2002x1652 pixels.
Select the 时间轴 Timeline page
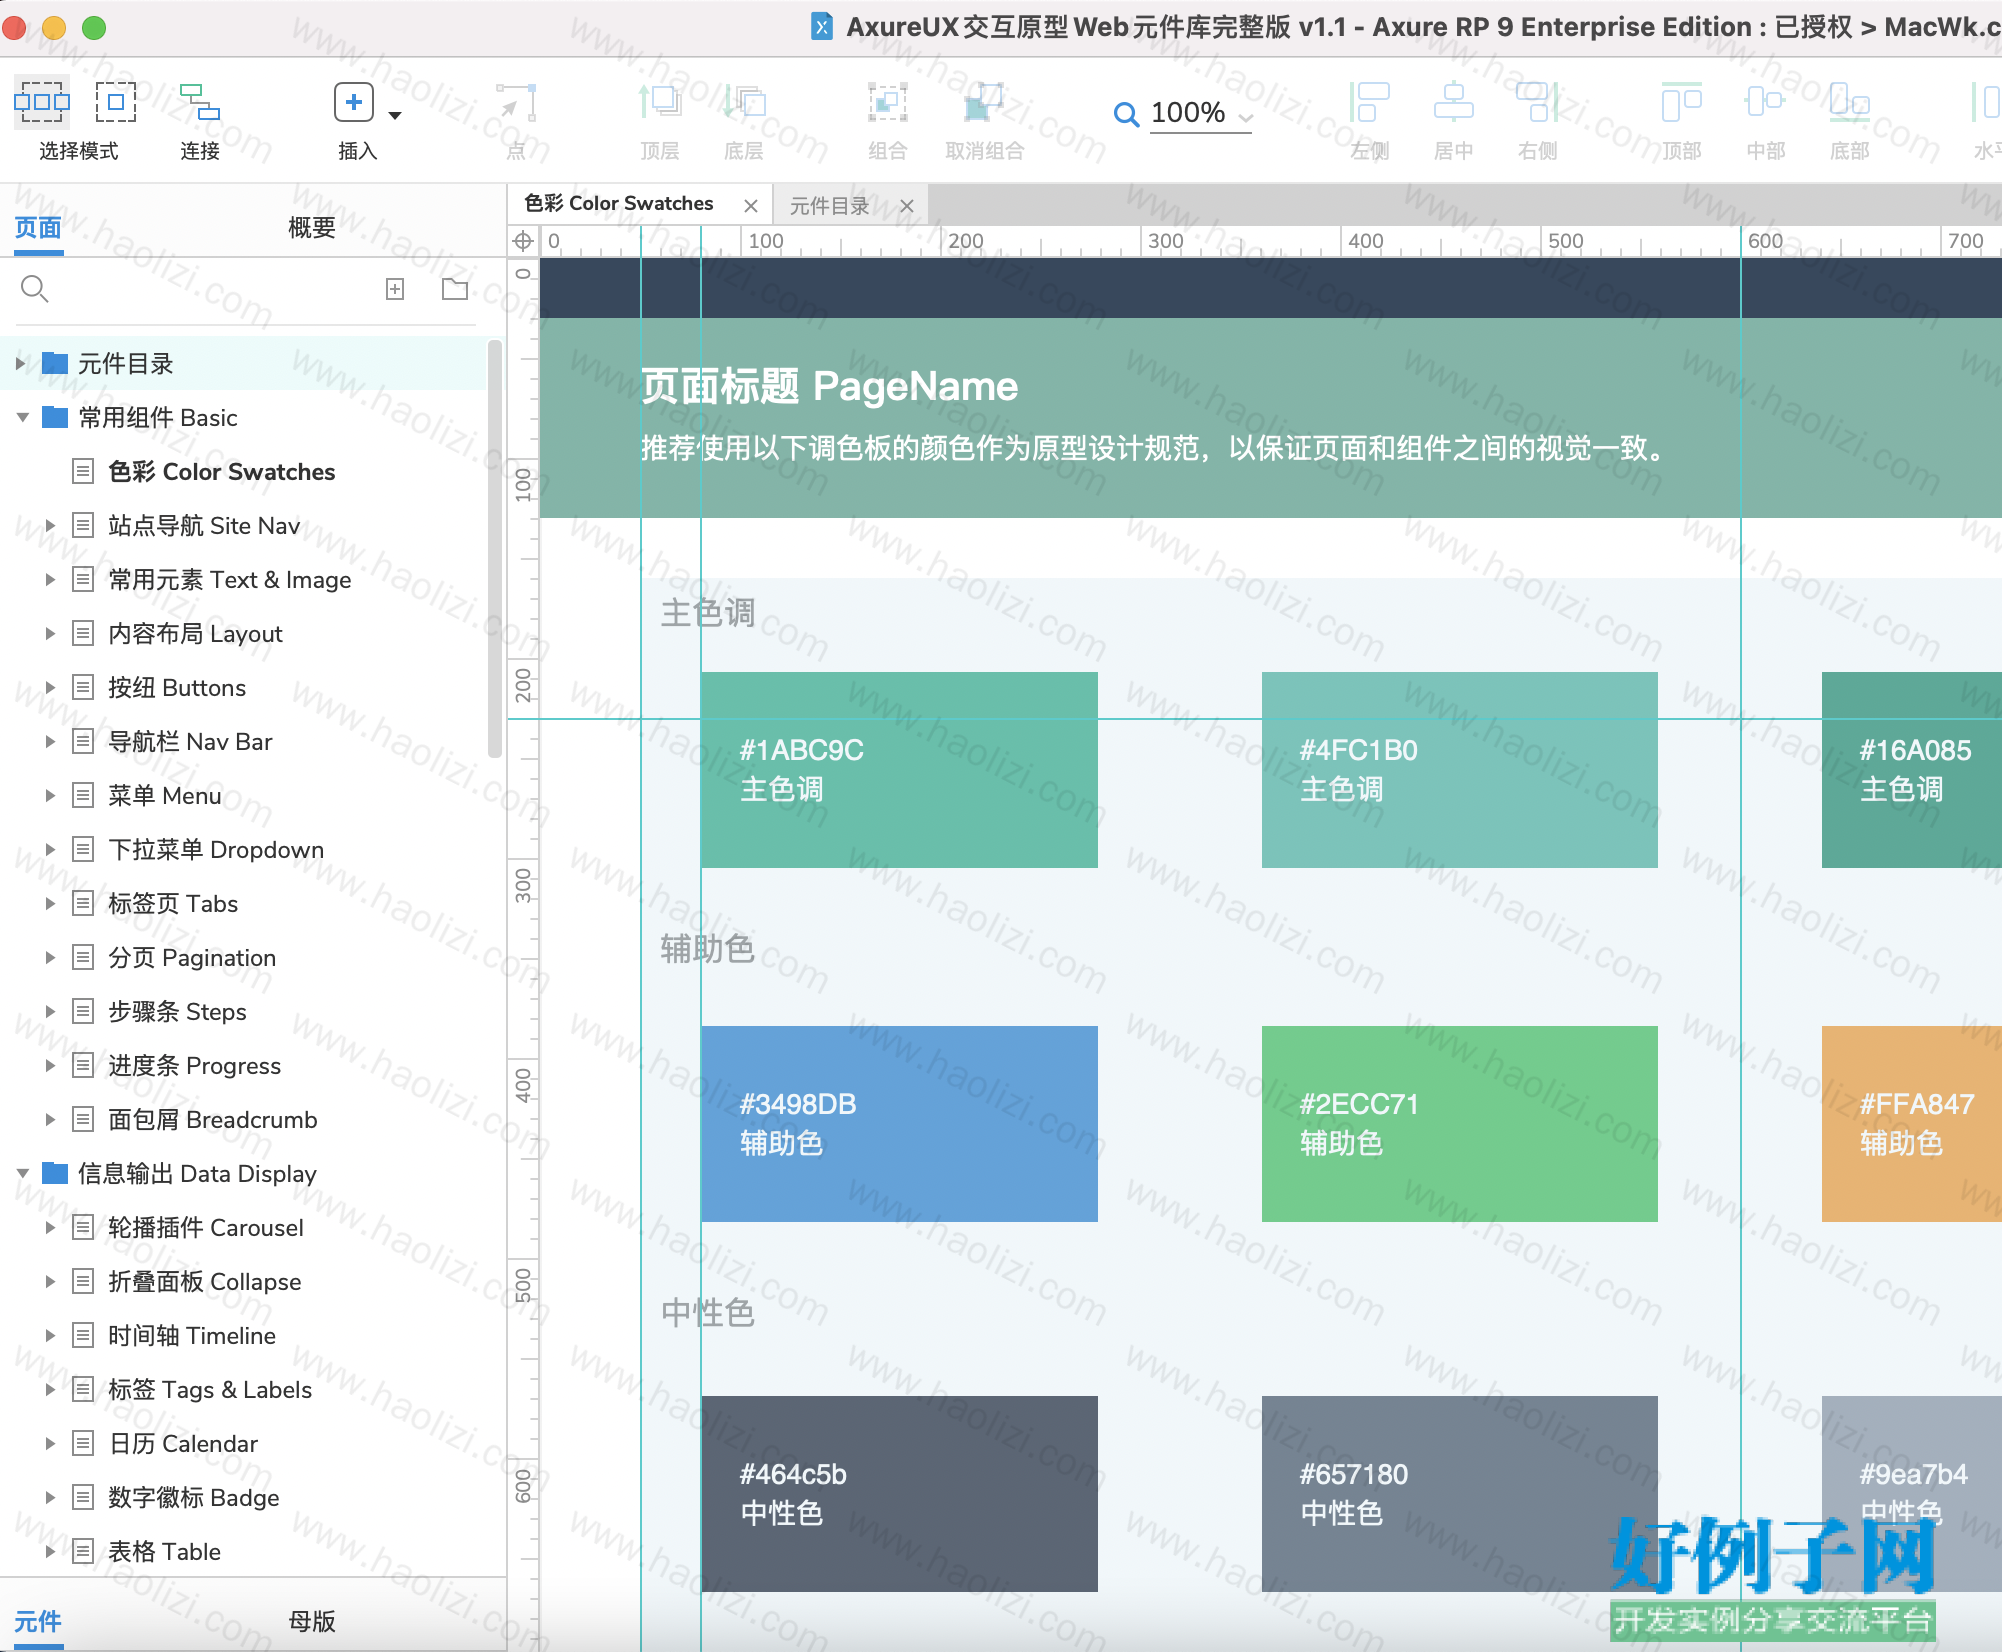pos(192,1336)
